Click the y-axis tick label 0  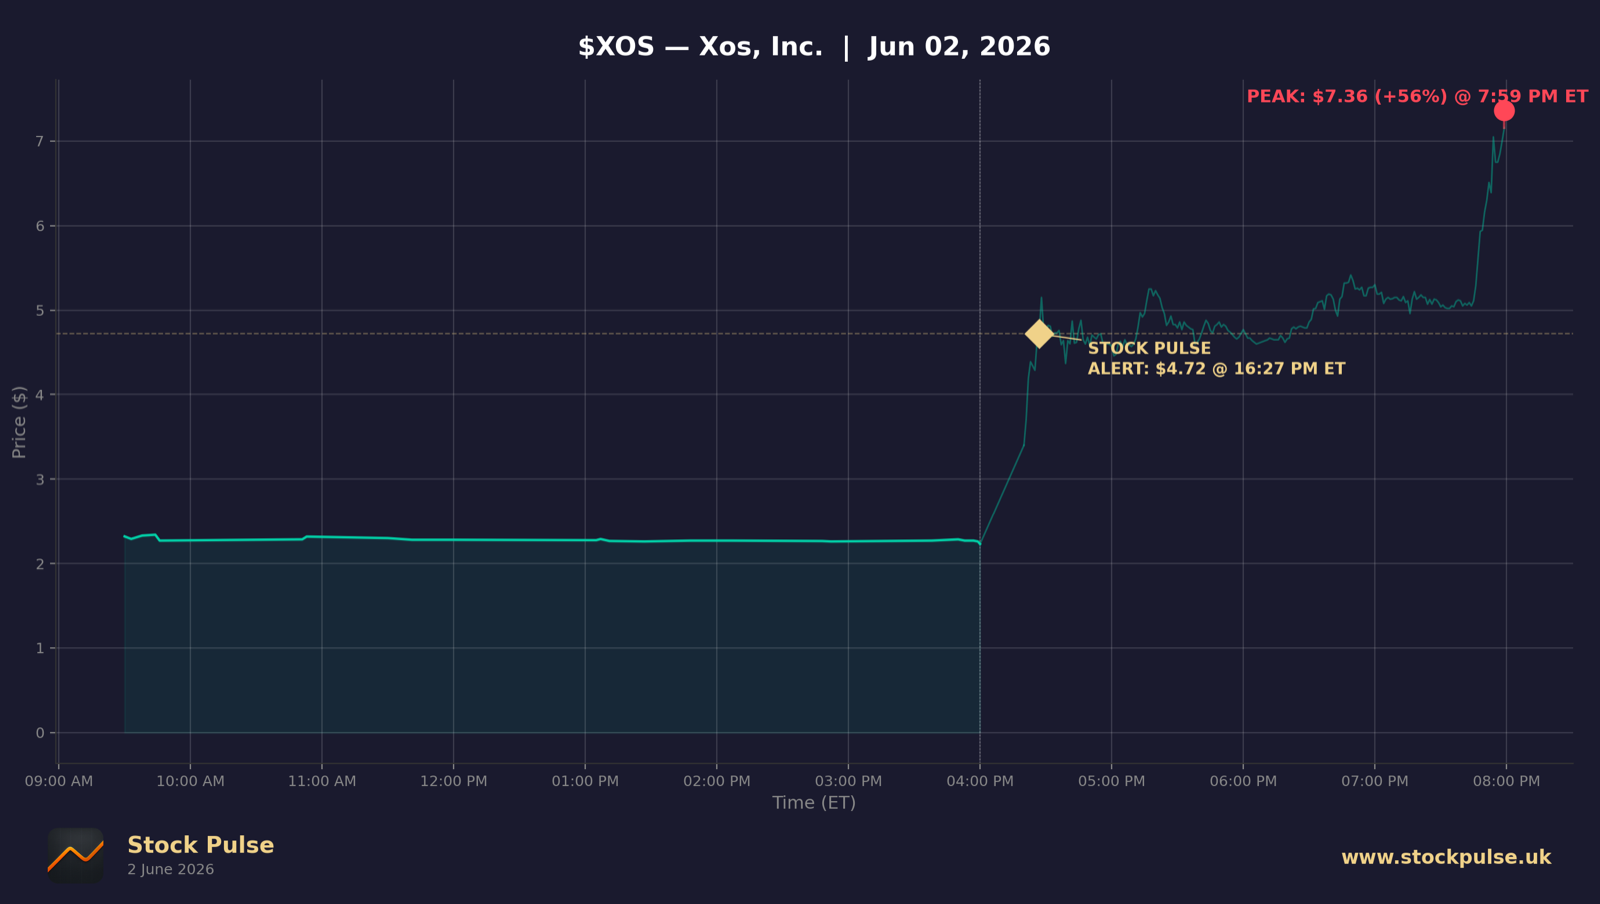(x=40, y=733)
